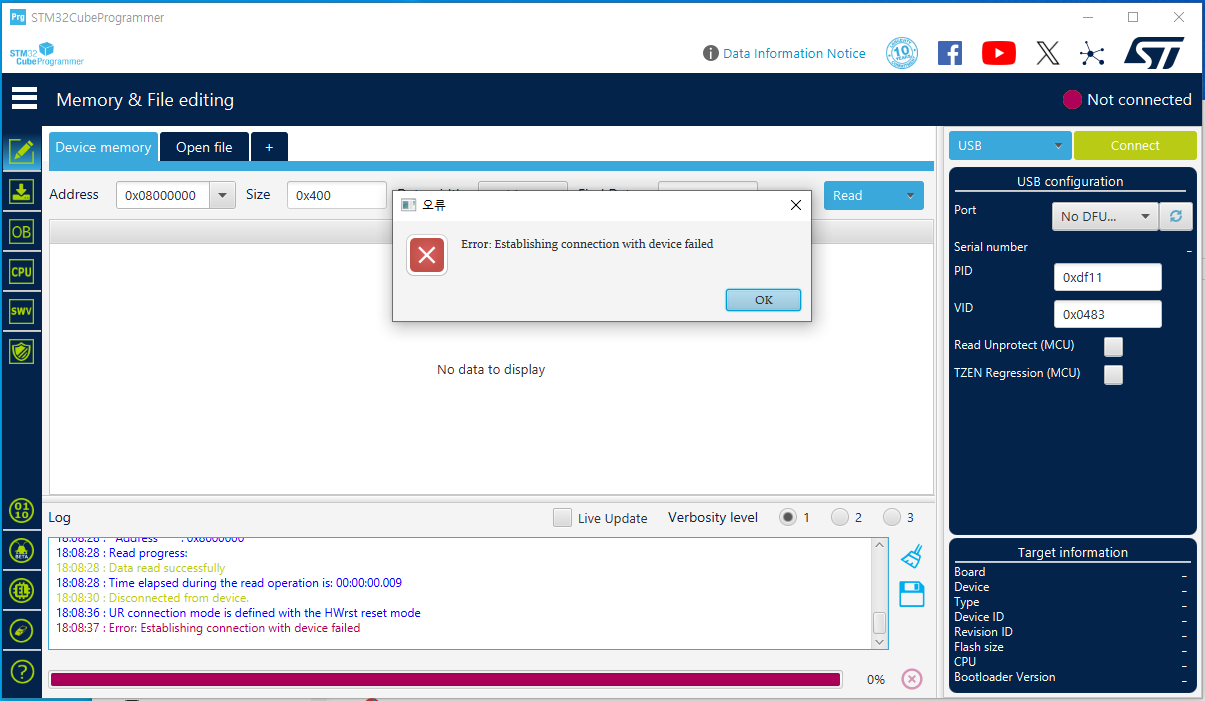Screen dimensions: 1205x701
Task: Clear the log with the broom icon
Action: click(x=911, y=557)
